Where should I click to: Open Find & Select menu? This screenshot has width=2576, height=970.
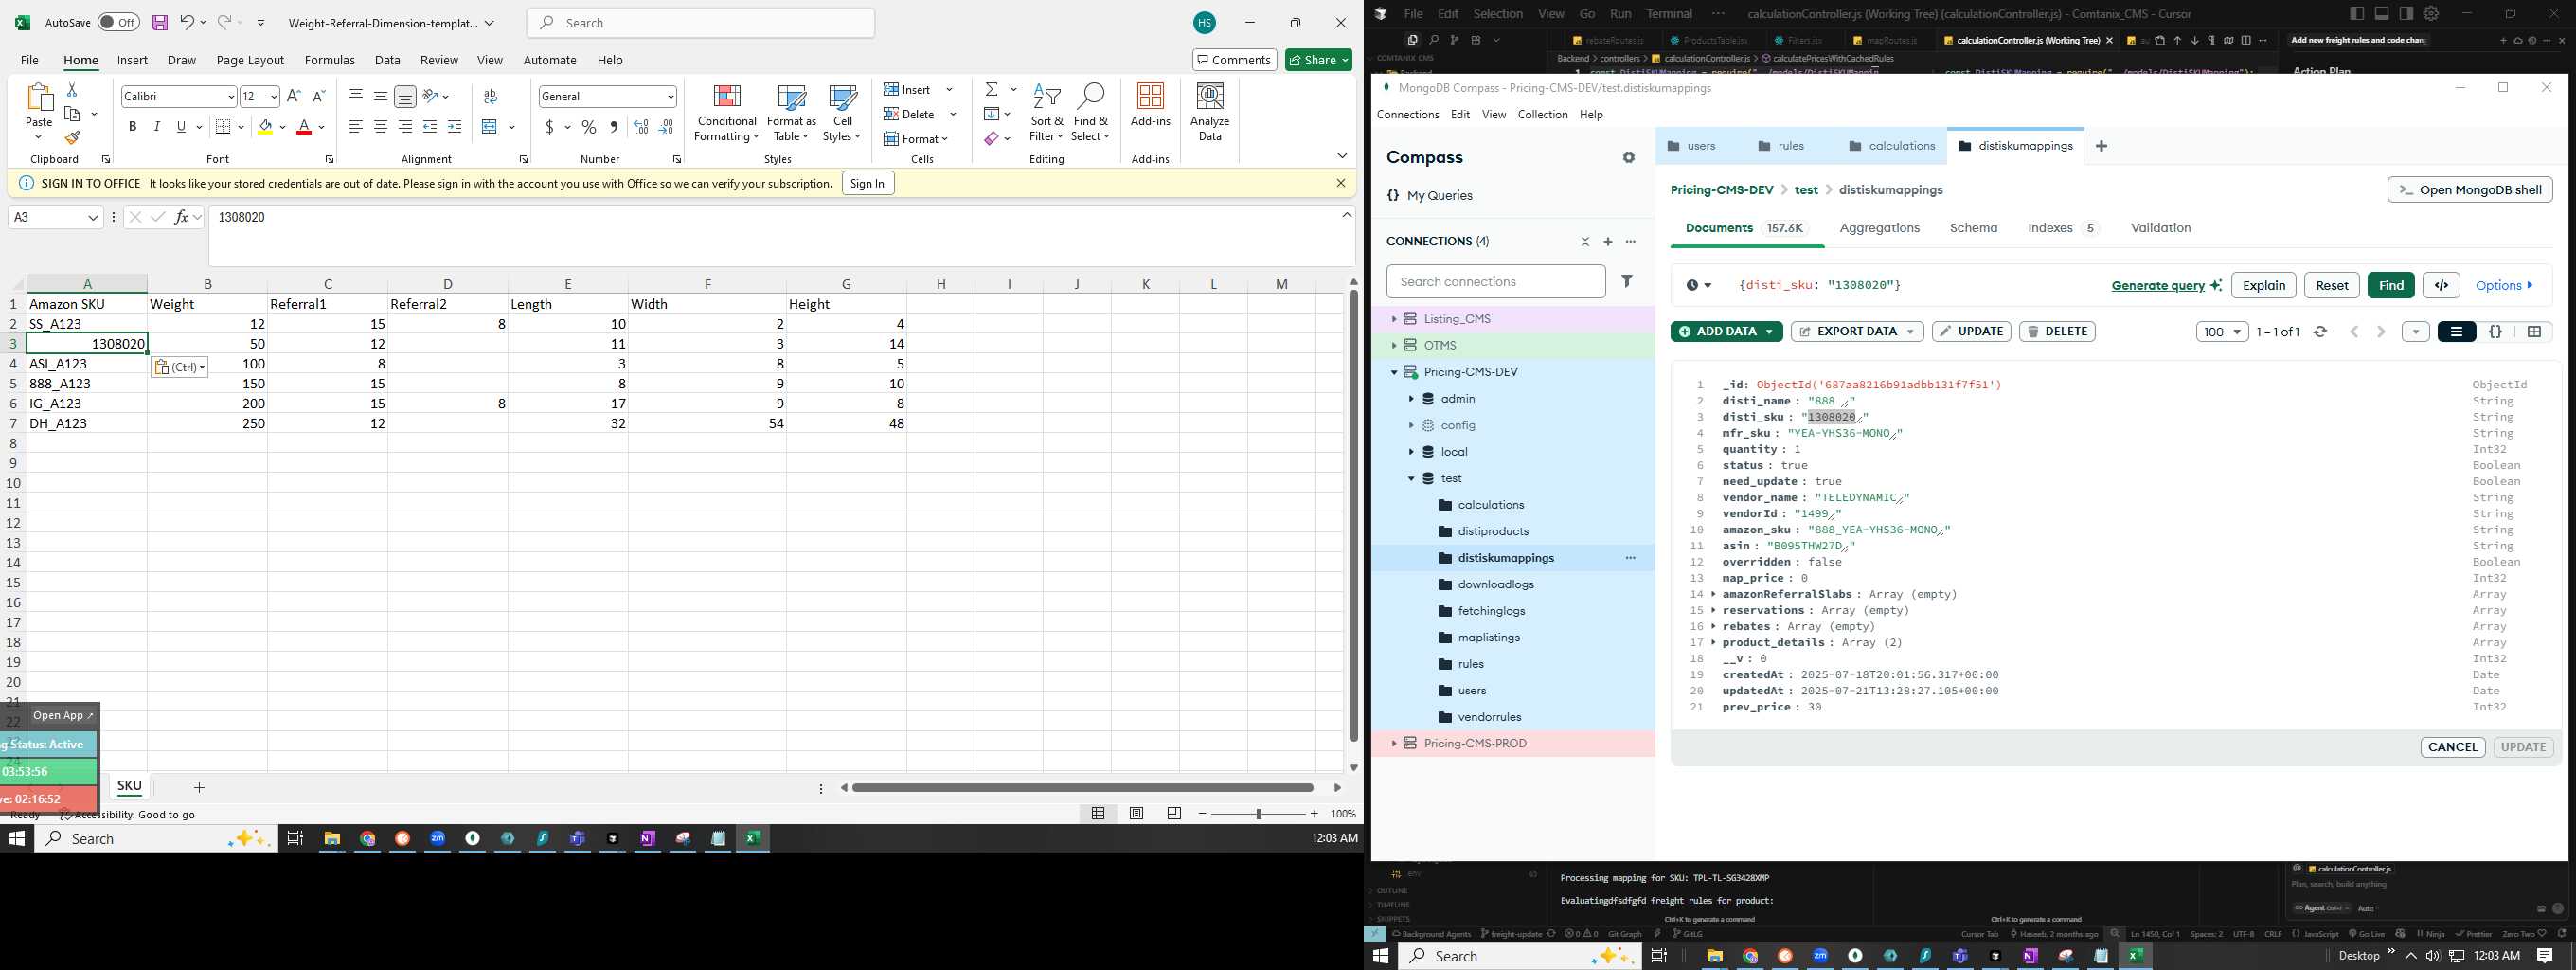(x=1090, y=113)
